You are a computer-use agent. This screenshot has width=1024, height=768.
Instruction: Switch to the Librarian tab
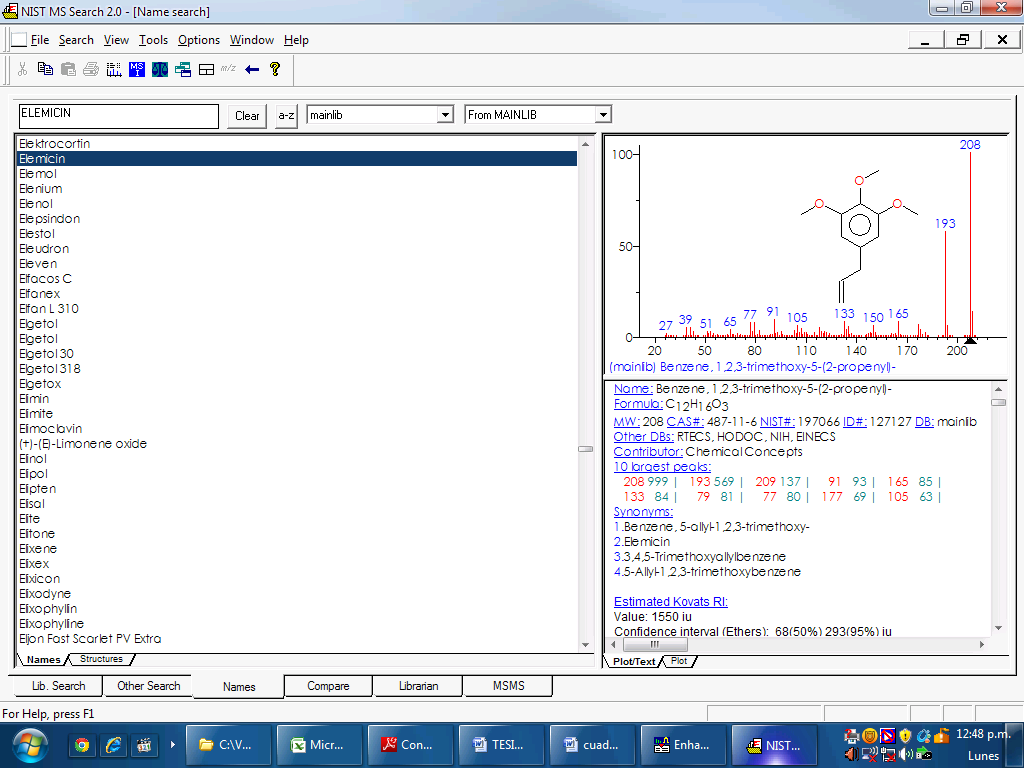pyautogui.click(x=418, y=686)
